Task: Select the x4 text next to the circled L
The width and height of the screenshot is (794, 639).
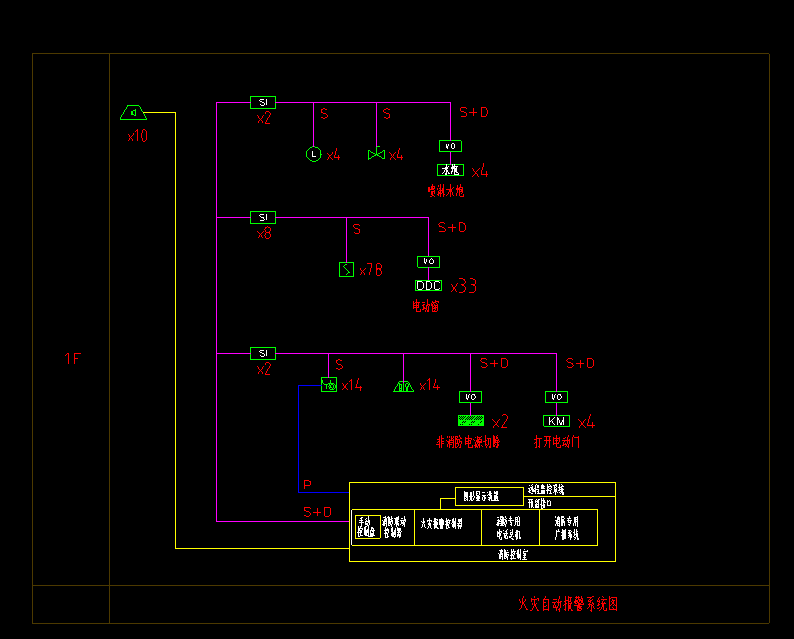Action: pyautogui.click(x=333, y=155)
